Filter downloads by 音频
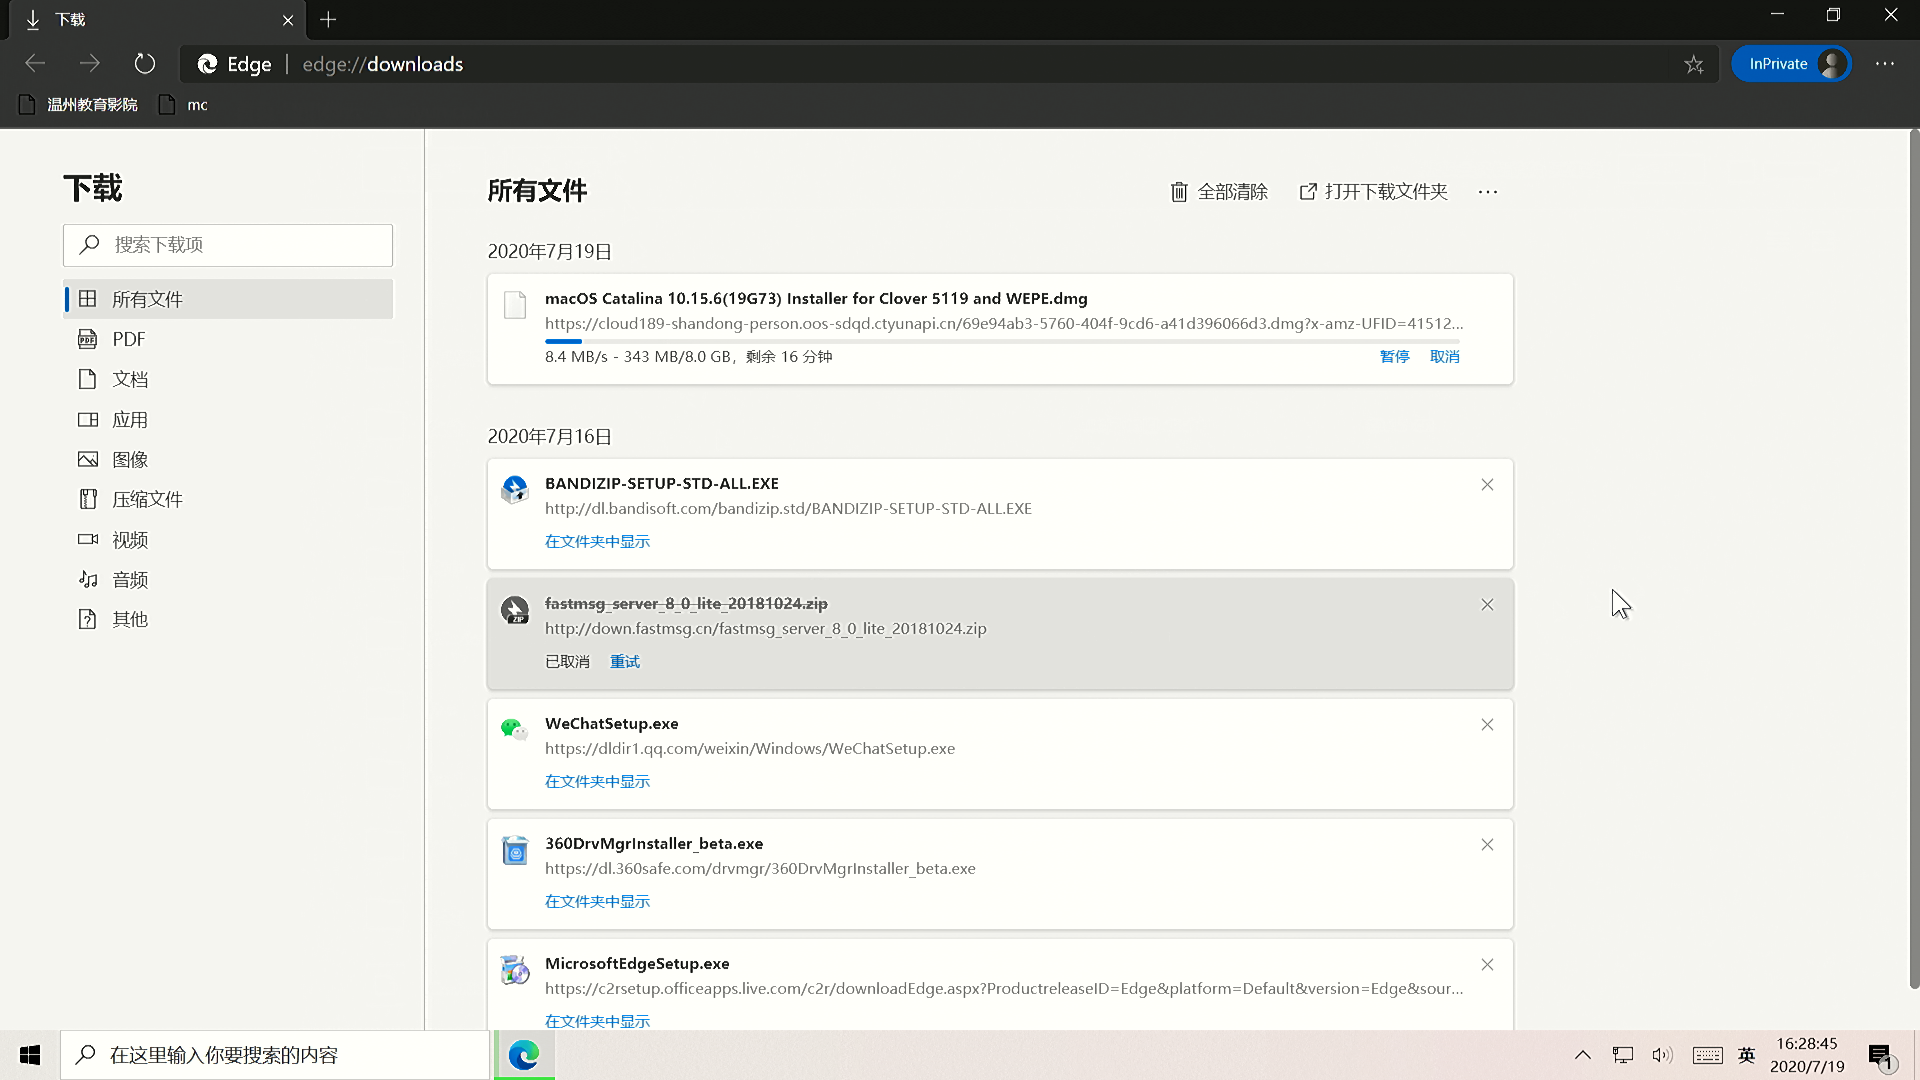The image size is (1920, 1080). pyautogui.click(x=228, y=580)
